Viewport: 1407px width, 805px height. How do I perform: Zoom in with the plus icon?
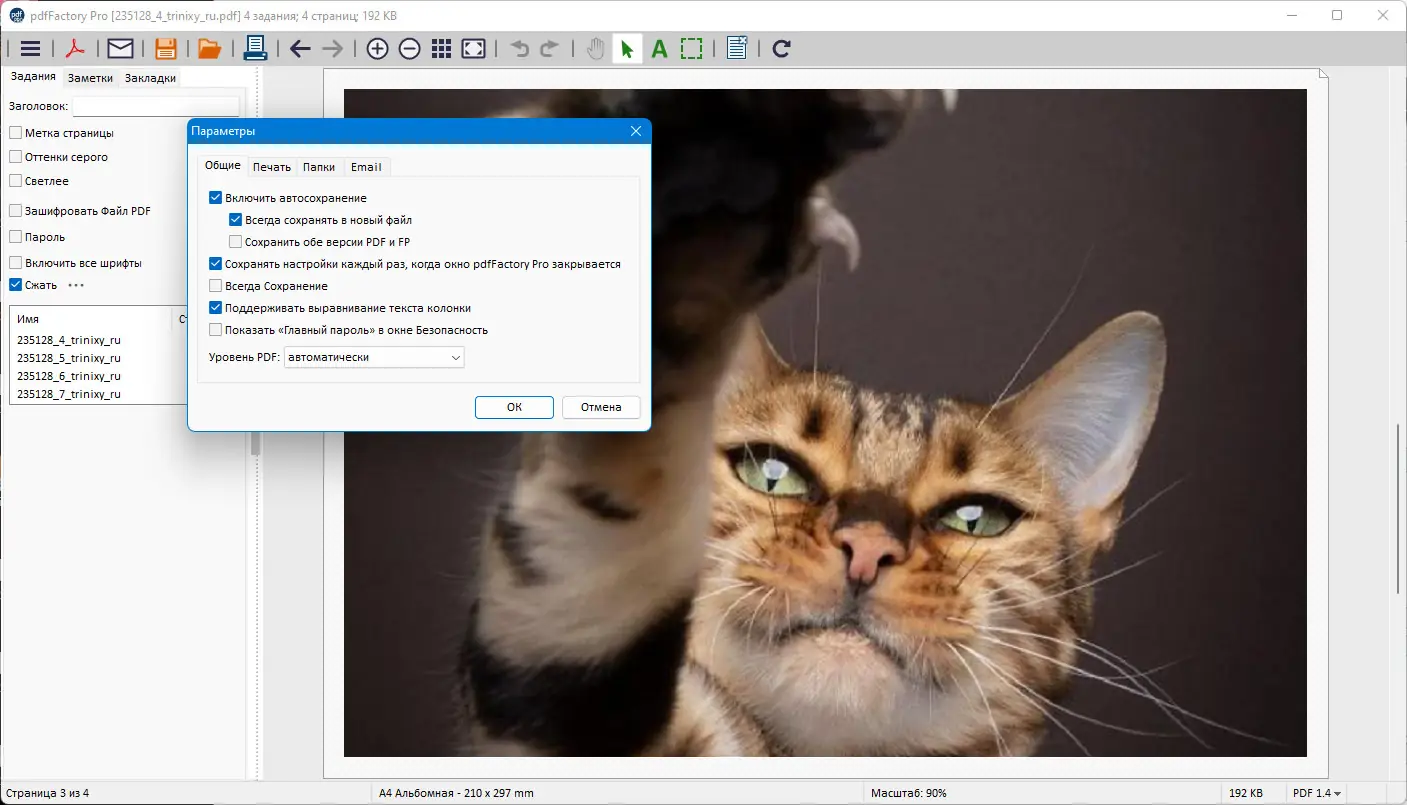(377, 48)
